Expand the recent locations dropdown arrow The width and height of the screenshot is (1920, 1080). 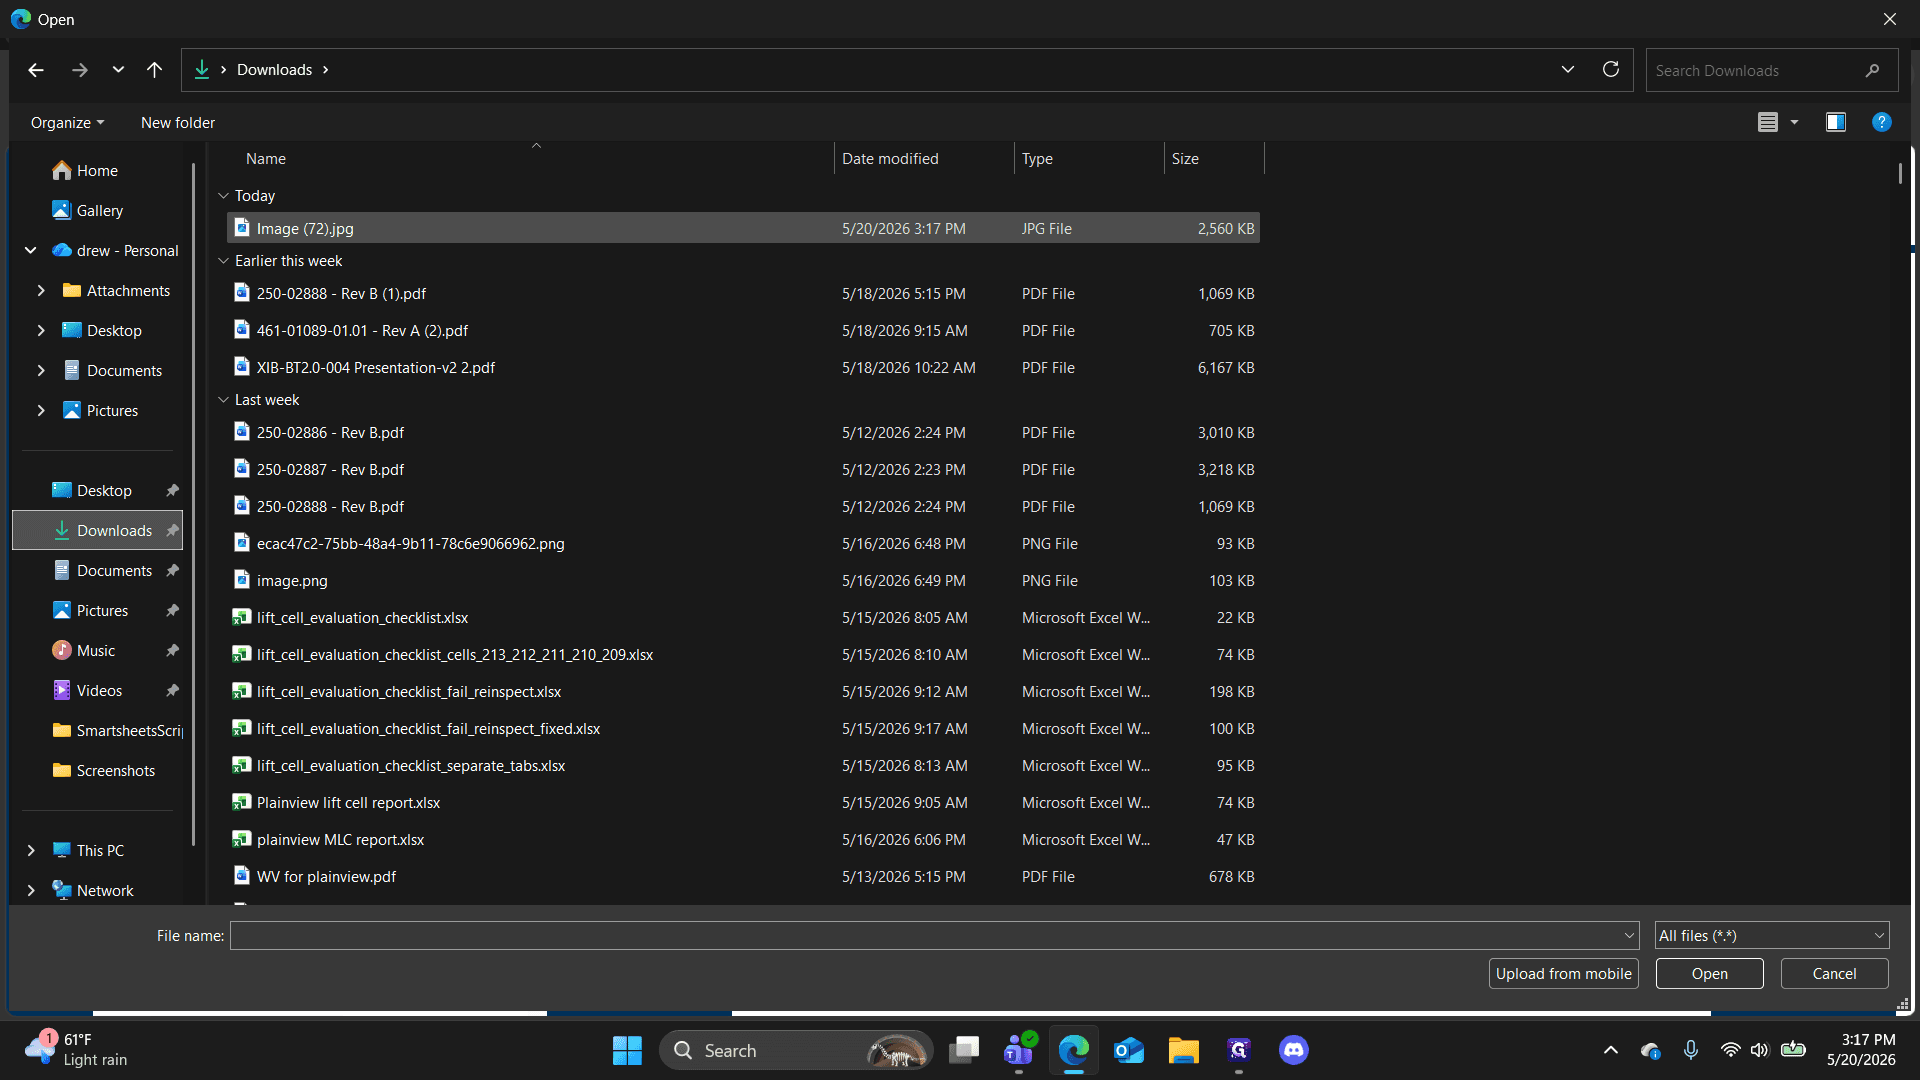118,70
